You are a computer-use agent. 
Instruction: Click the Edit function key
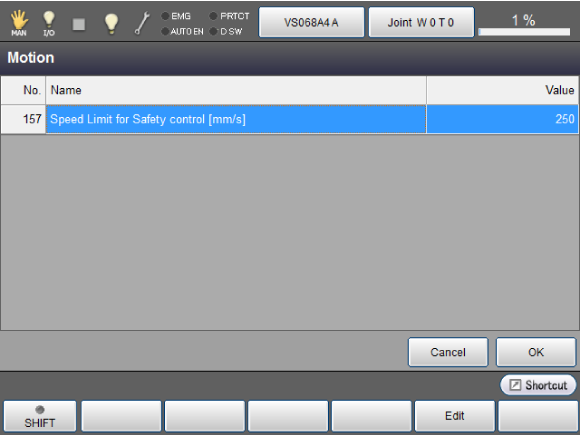(455, 417)
